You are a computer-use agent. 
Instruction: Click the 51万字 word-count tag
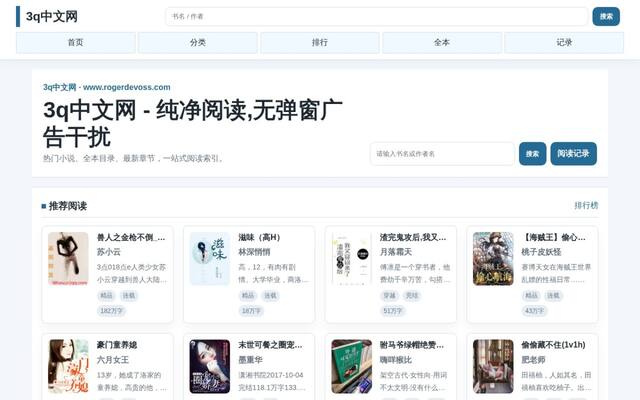(393, 311)
